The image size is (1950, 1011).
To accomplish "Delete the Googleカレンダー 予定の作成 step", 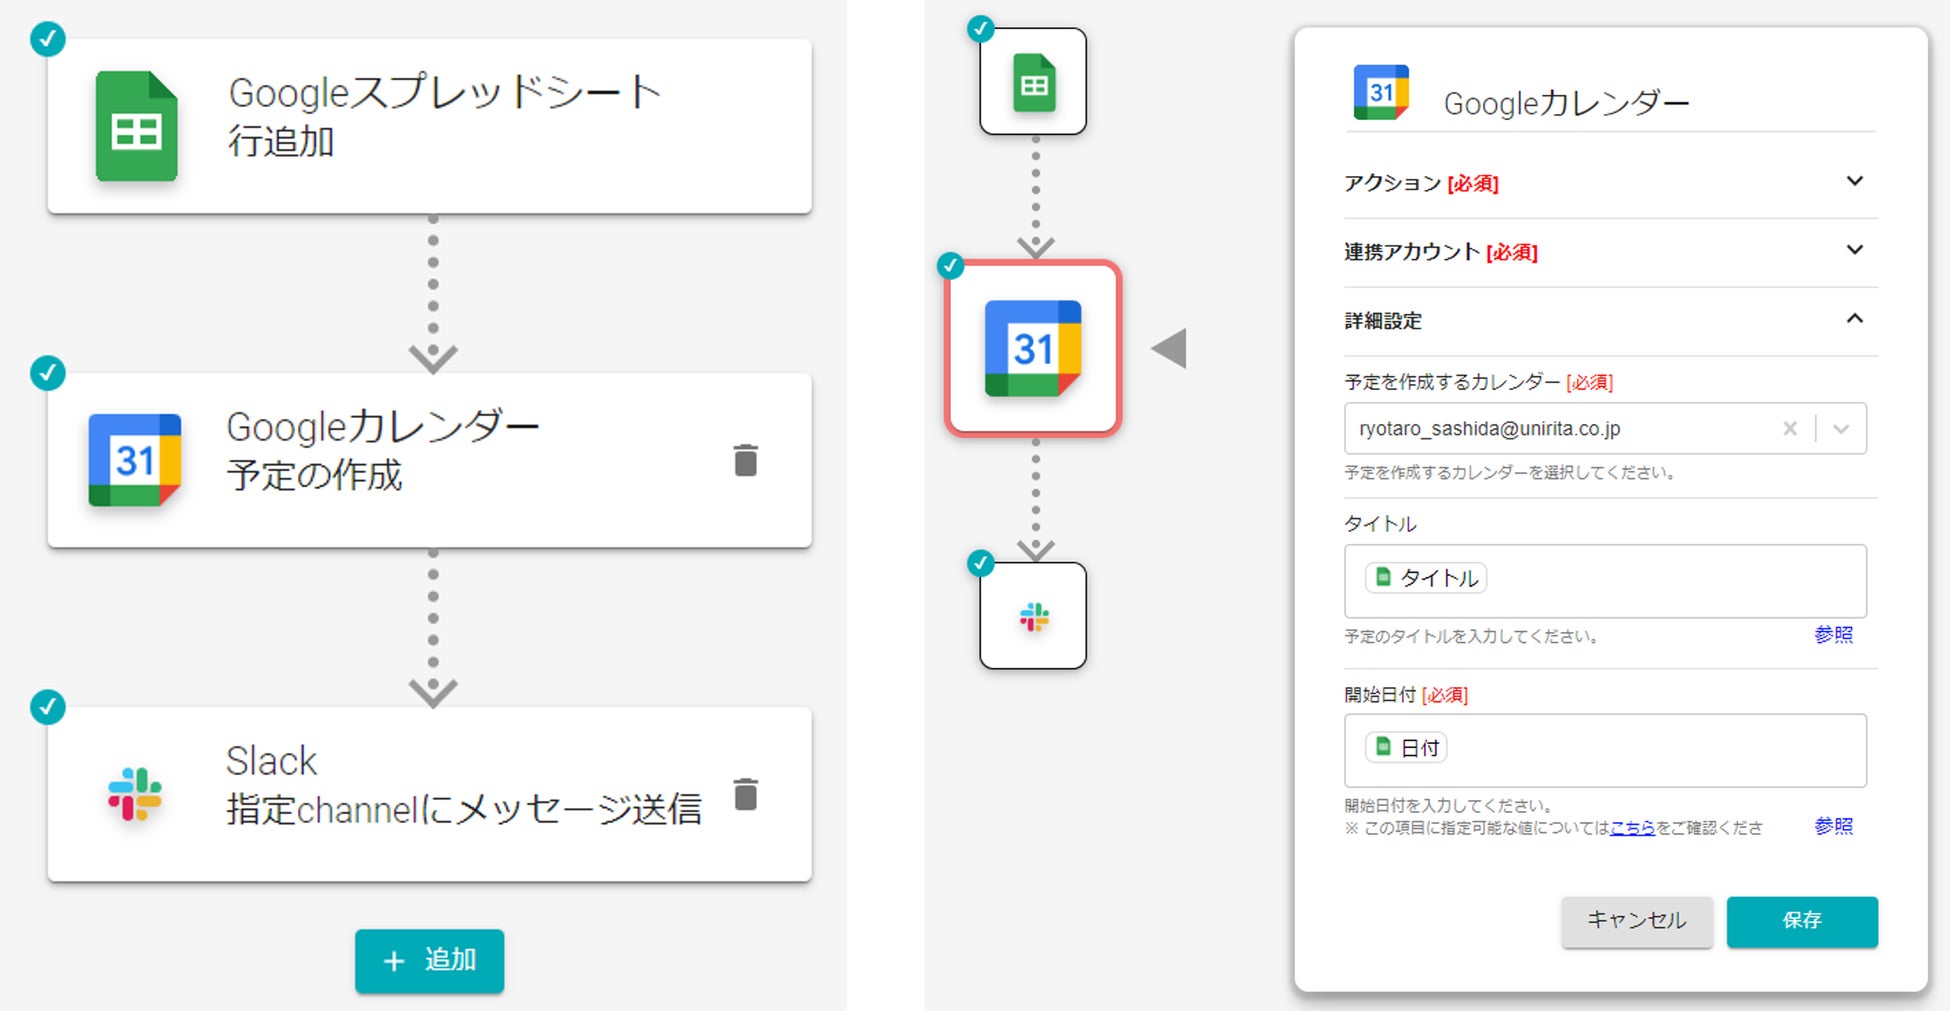I will [x=746, y=460].
